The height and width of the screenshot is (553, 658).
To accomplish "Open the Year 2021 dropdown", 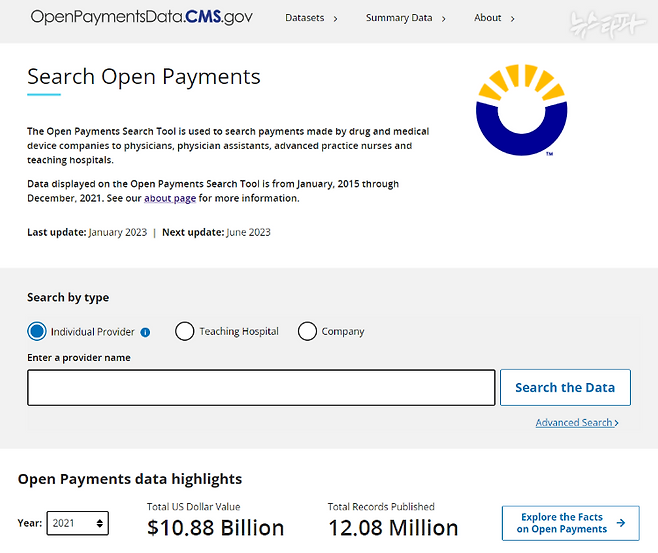I will tap(78, 523).
